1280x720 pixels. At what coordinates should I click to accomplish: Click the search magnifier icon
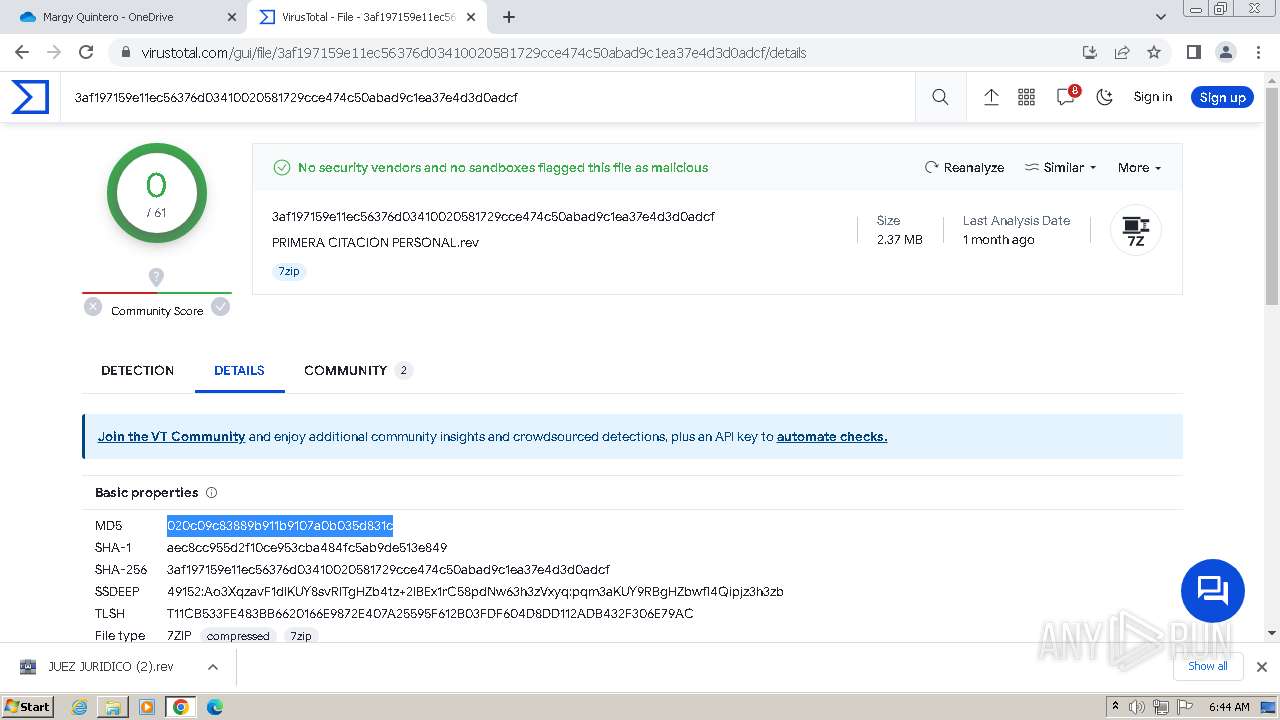(940, 97)
